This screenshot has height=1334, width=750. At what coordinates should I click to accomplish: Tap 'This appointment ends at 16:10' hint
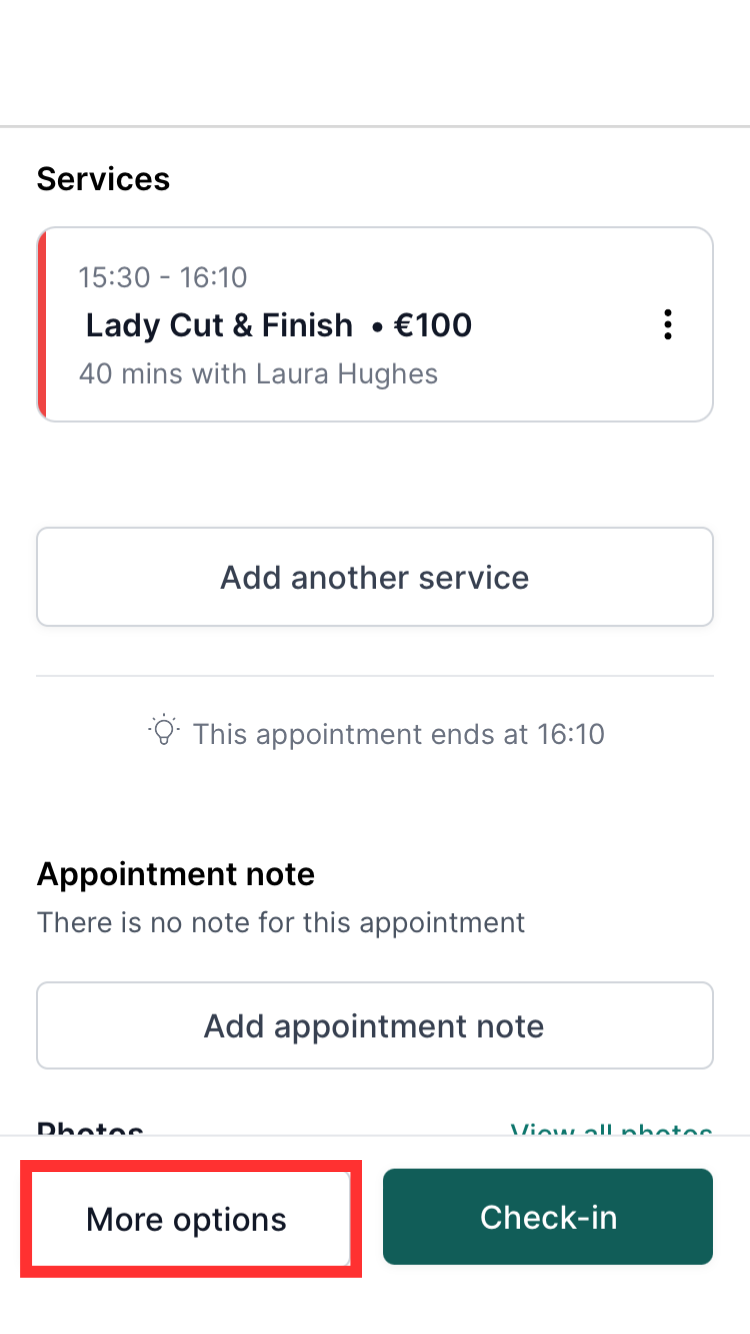click(399, 734)
